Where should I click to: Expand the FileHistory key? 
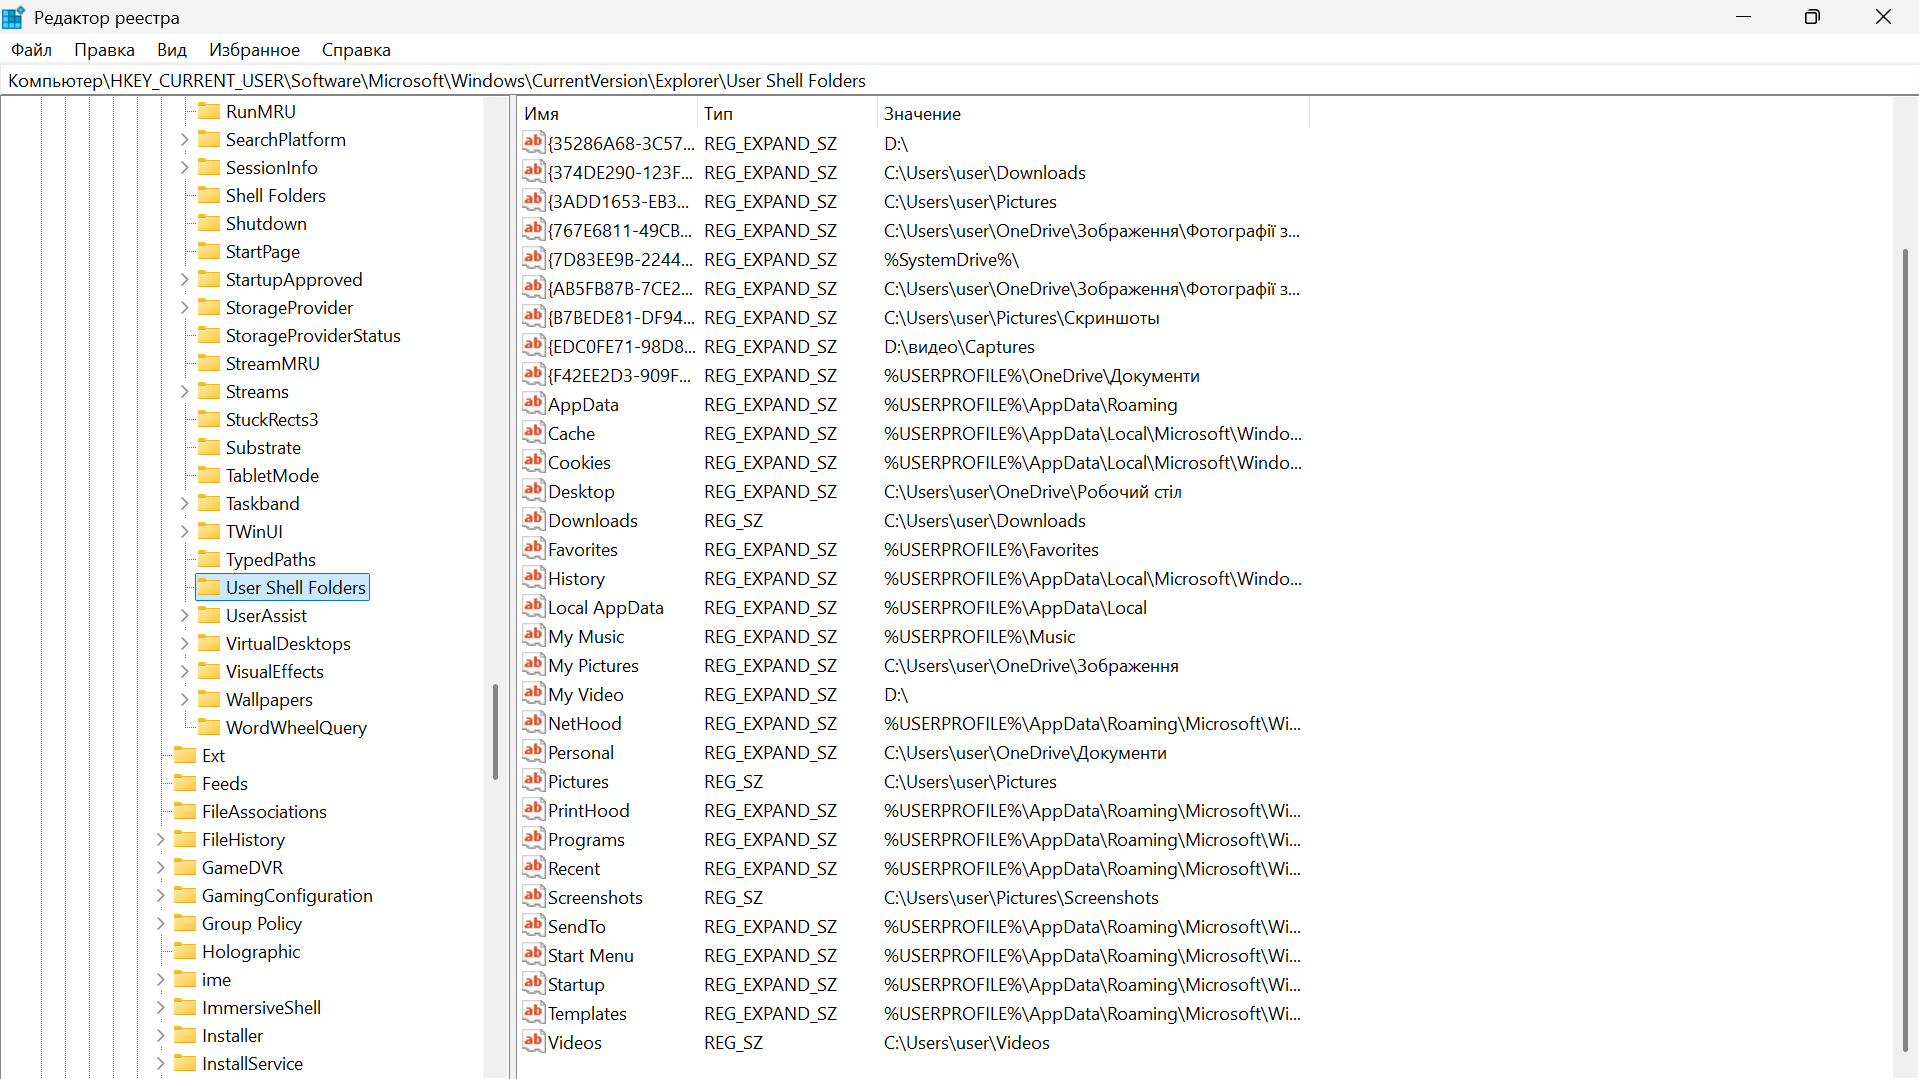coord(160,840)
